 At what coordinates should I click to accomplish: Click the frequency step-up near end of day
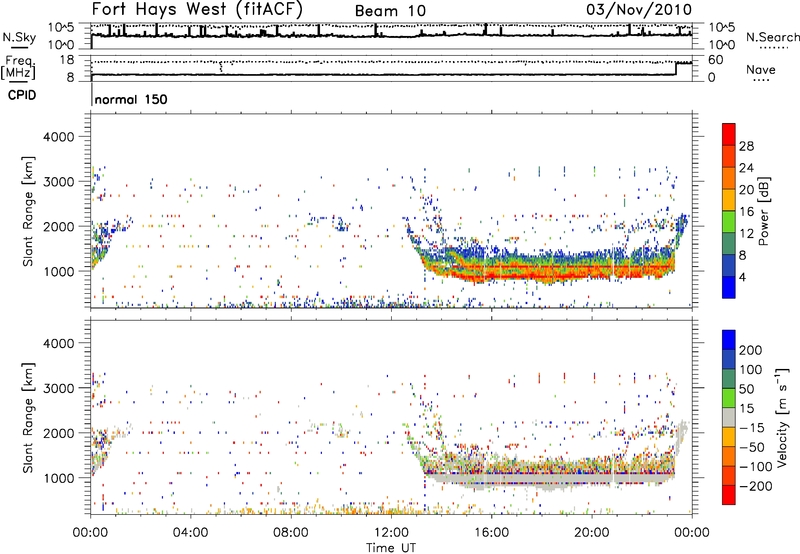tap(676, 69)
